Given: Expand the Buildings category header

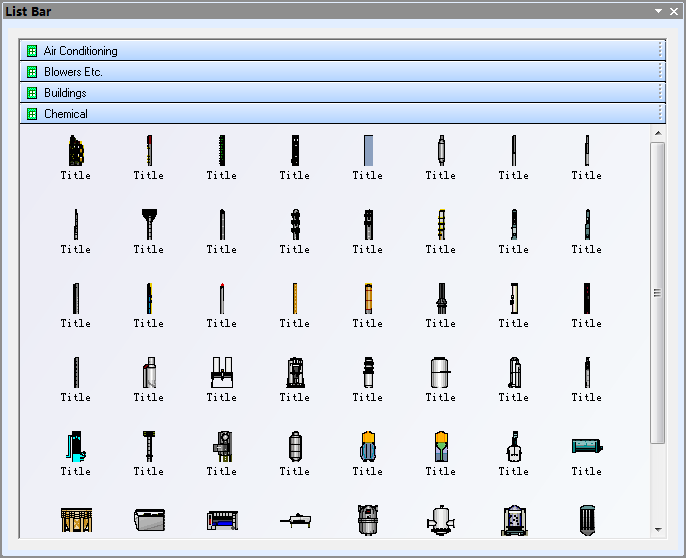Looking at the screenshot, I should 65,93.
